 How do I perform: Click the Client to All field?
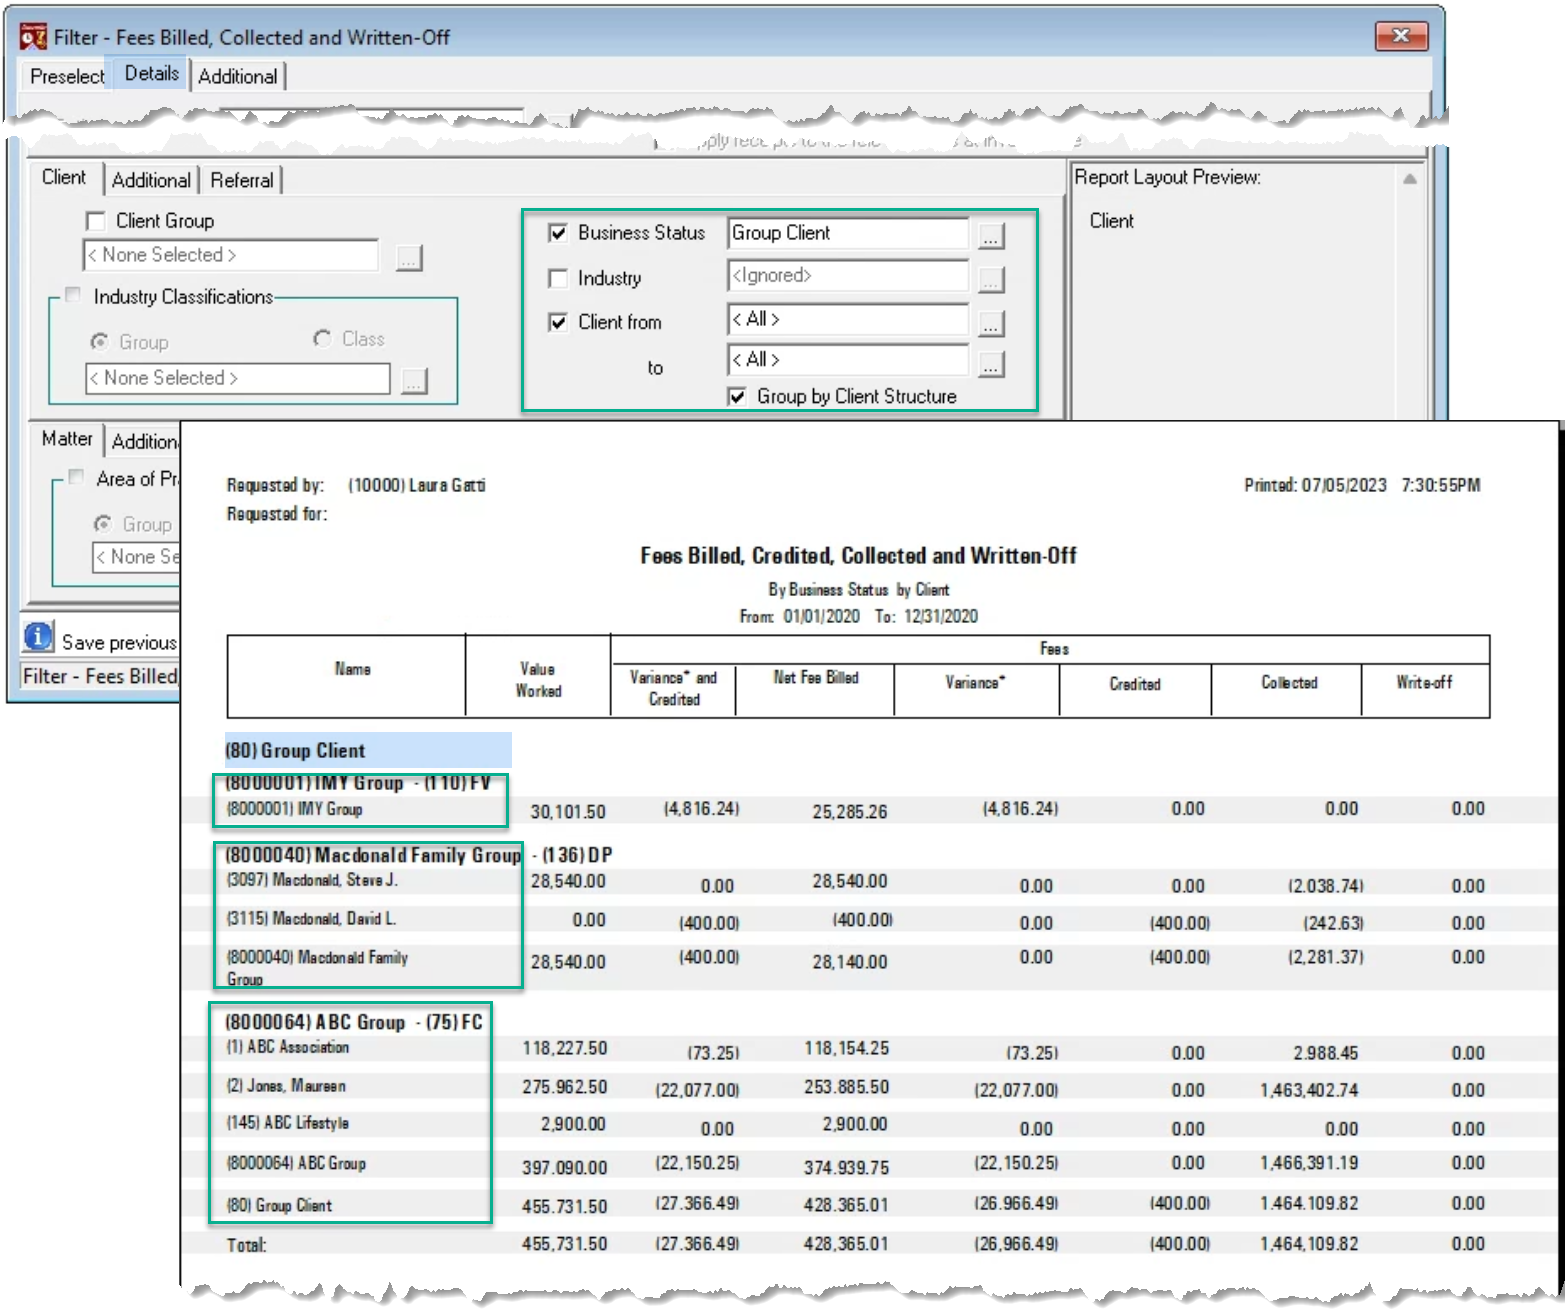pos(848,360)
